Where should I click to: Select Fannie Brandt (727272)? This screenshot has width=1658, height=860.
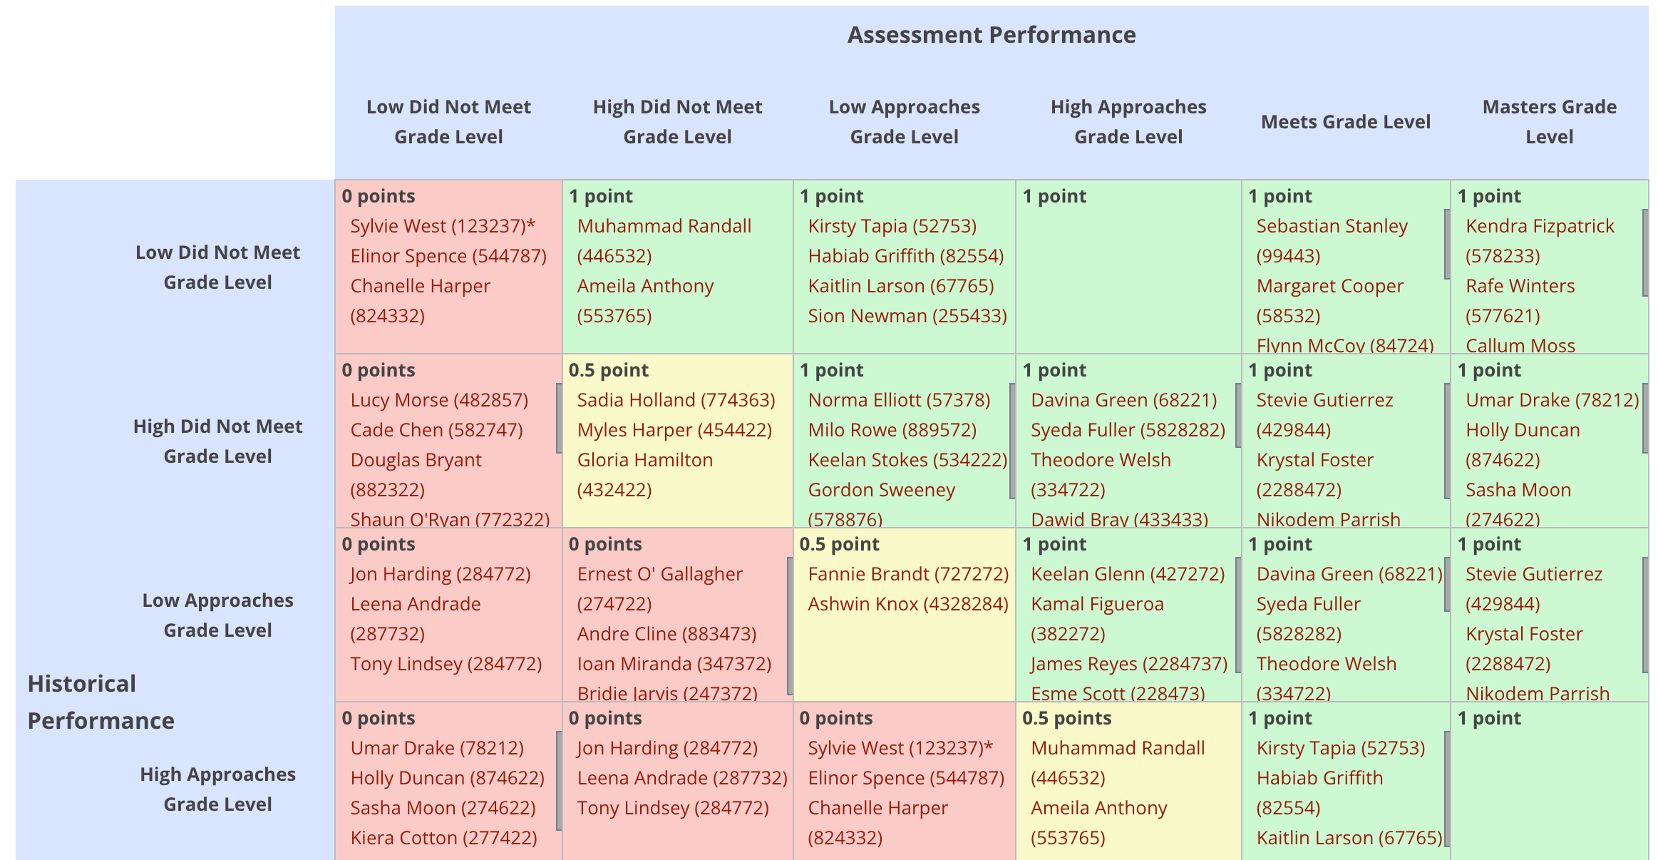tap(908, 574)
